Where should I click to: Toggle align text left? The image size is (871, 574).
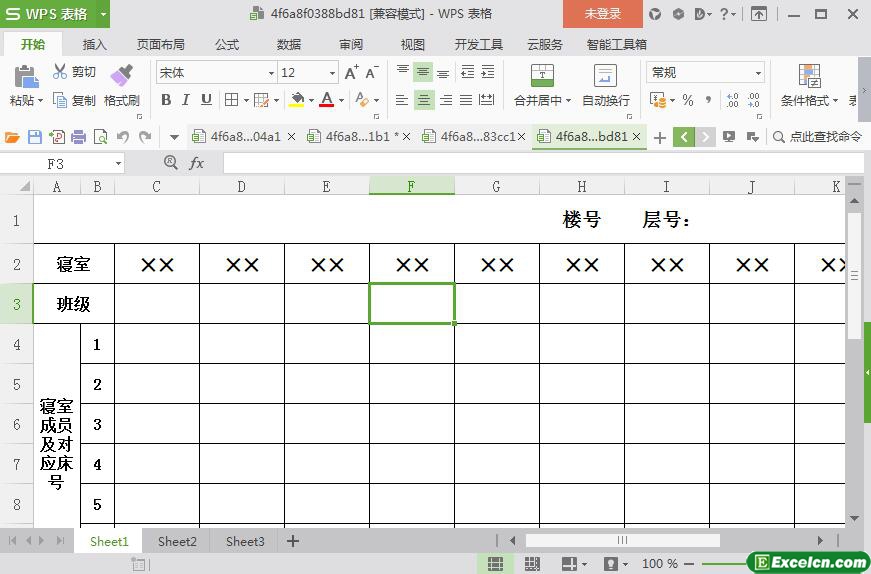click(x=402, y=100)
